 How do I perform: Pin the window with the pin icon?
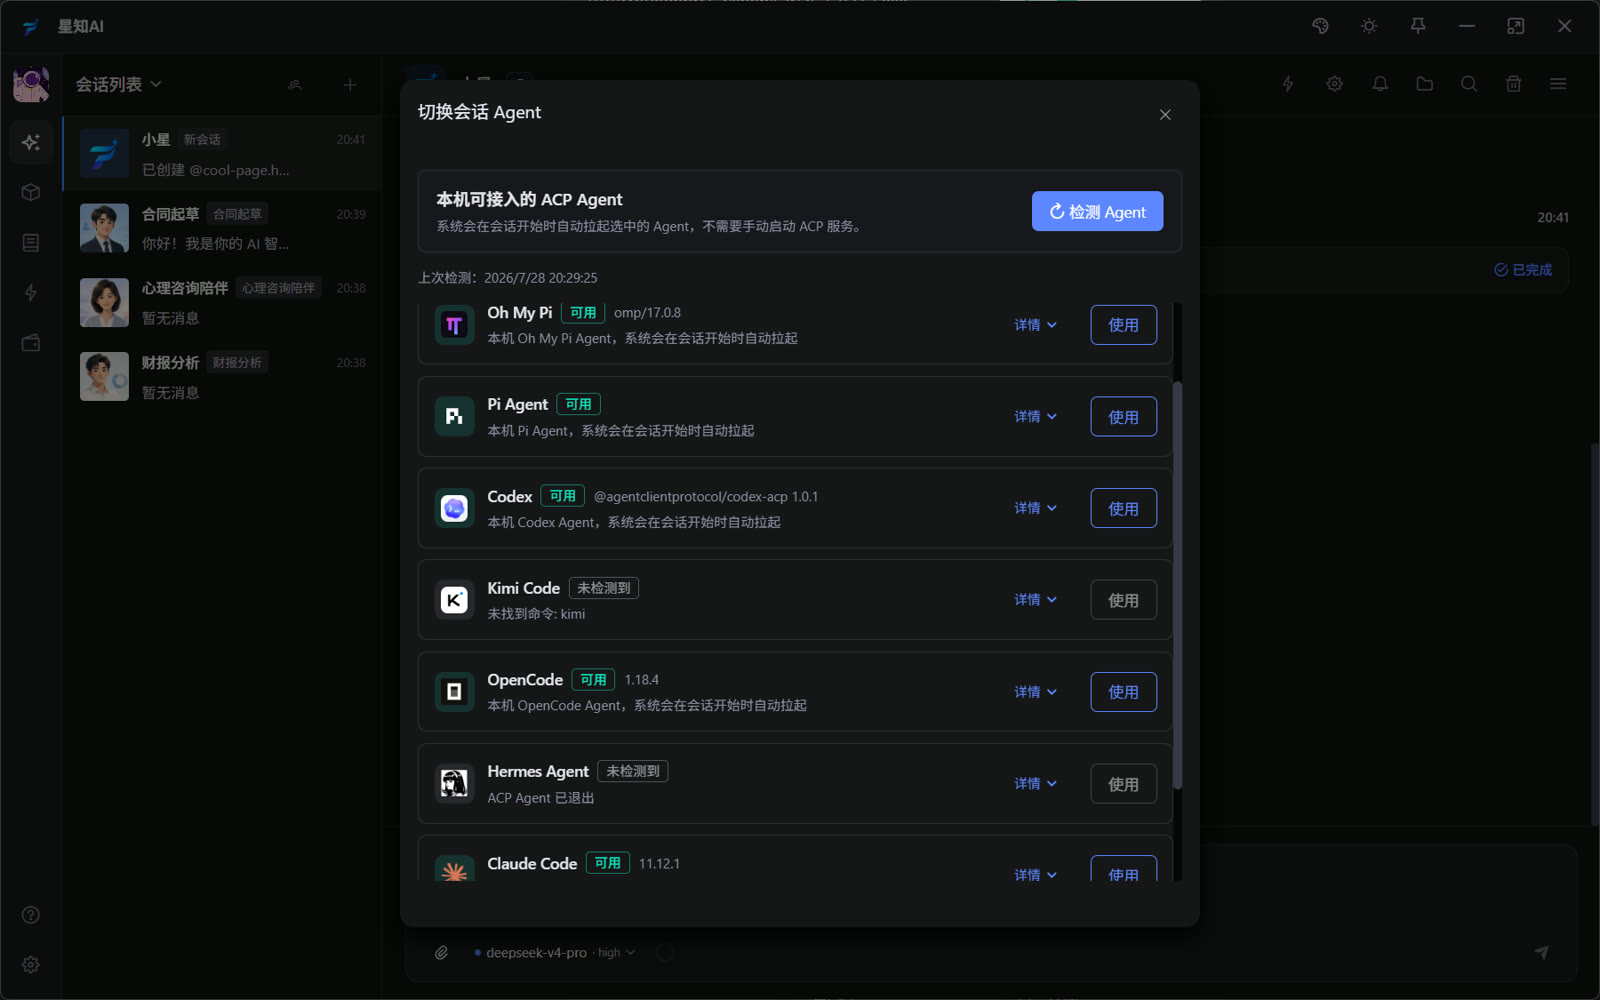(1418, 26)
